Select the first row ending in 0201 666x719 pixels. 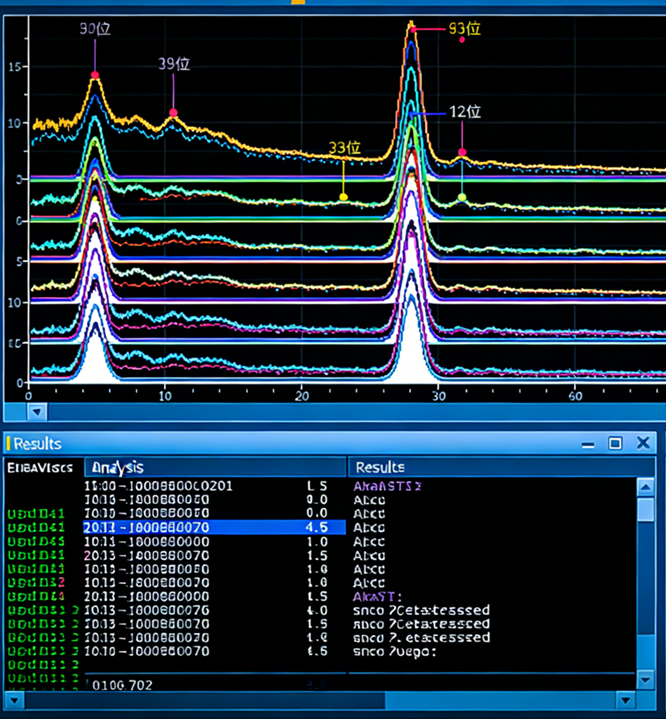coord(158,486)
